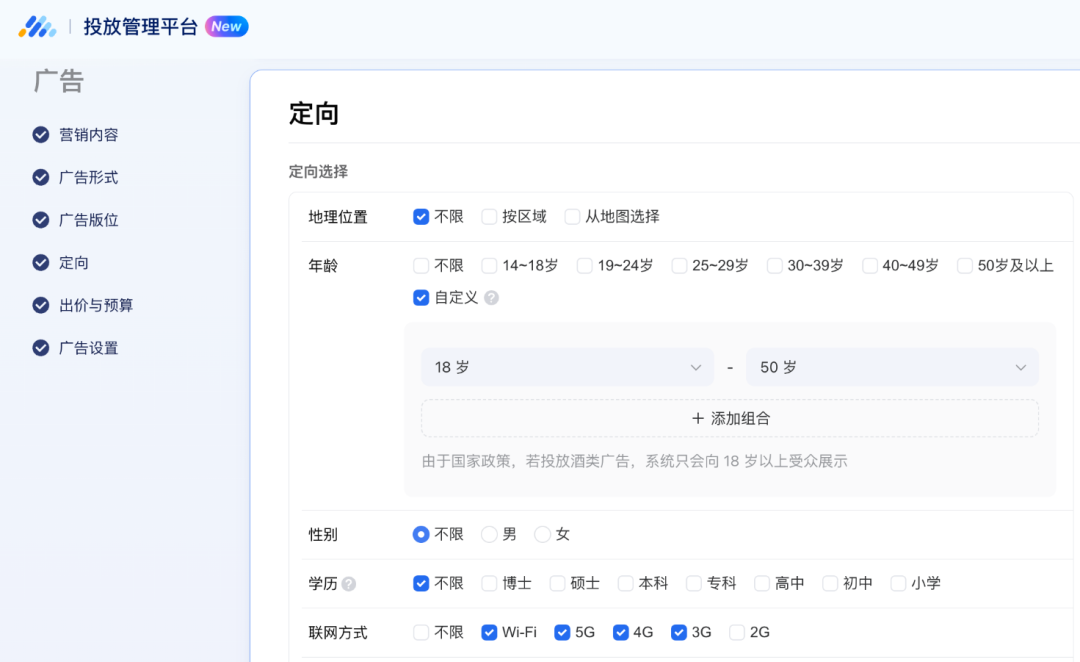
Task: Select age range 30~39岁
Action: point(775,266)
